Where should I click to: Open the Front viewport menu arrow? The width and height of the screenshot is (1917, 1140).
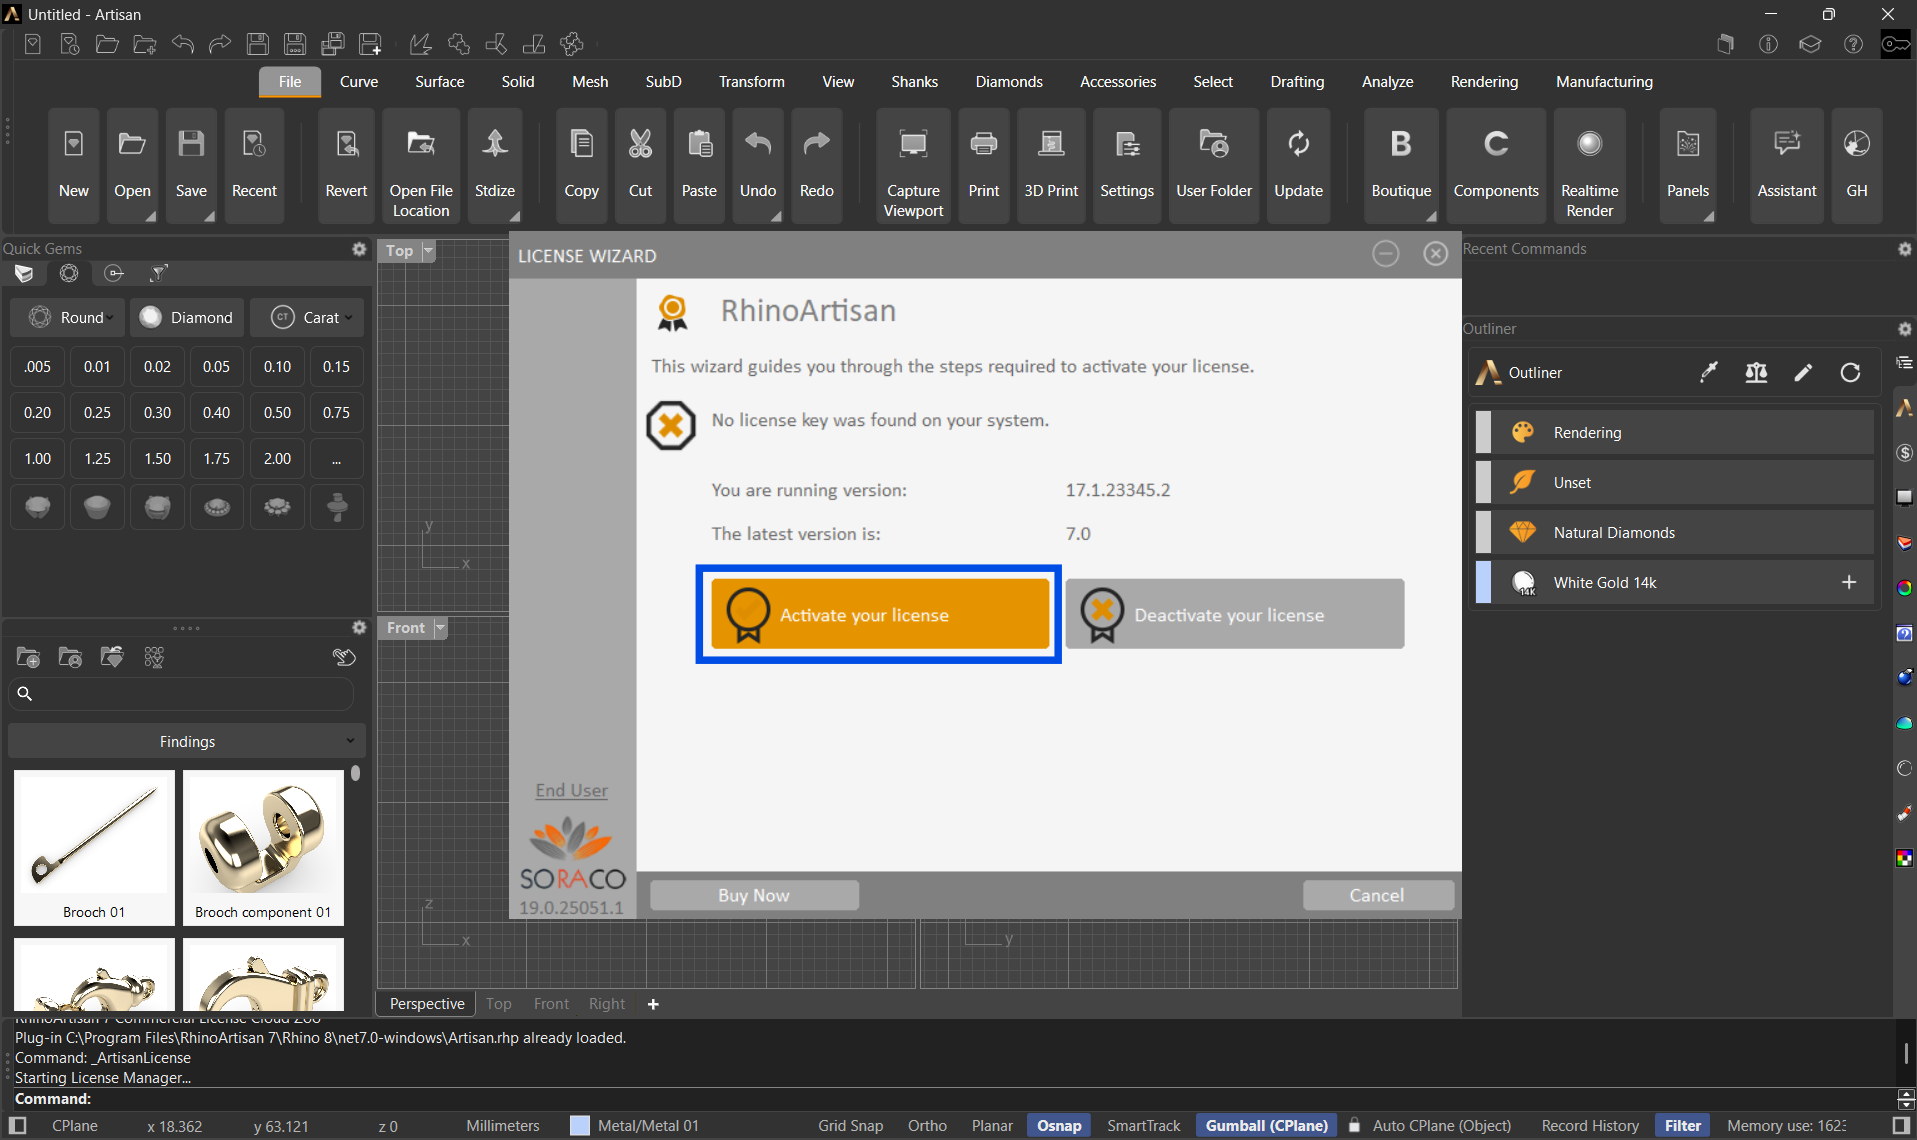(441, 628)
